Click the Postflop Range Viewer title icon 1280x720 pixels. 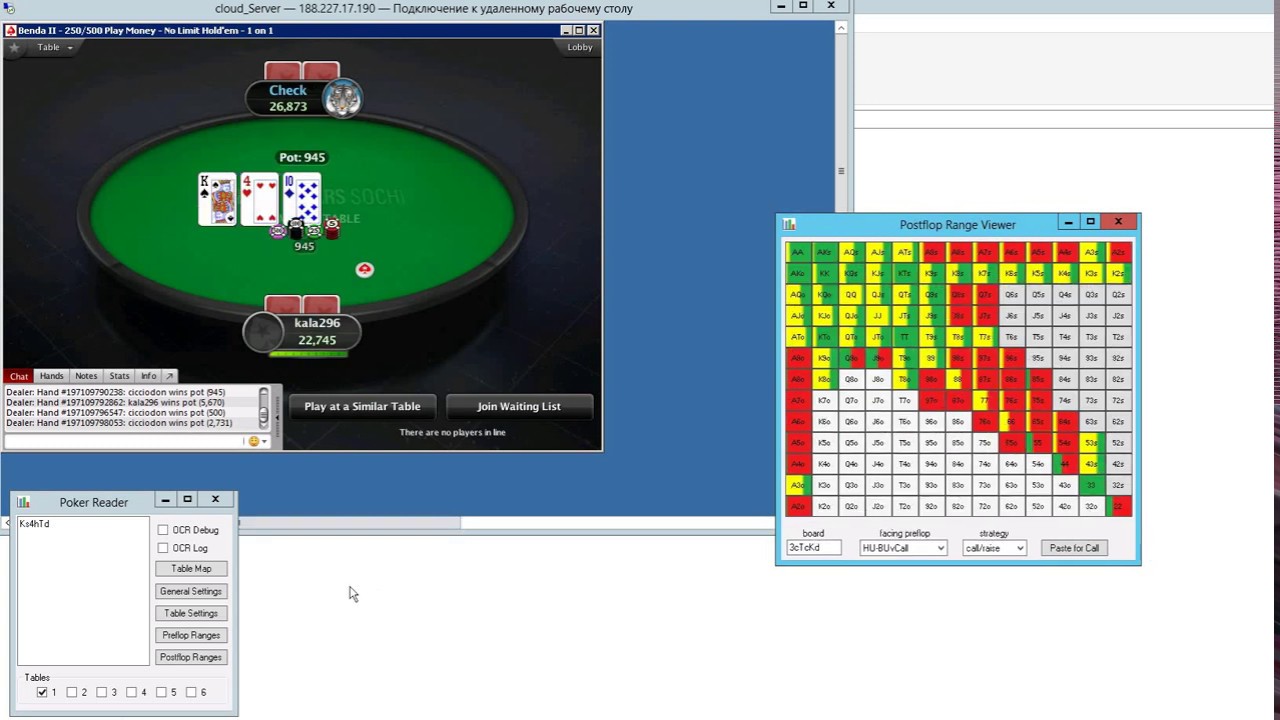[789, 225]
